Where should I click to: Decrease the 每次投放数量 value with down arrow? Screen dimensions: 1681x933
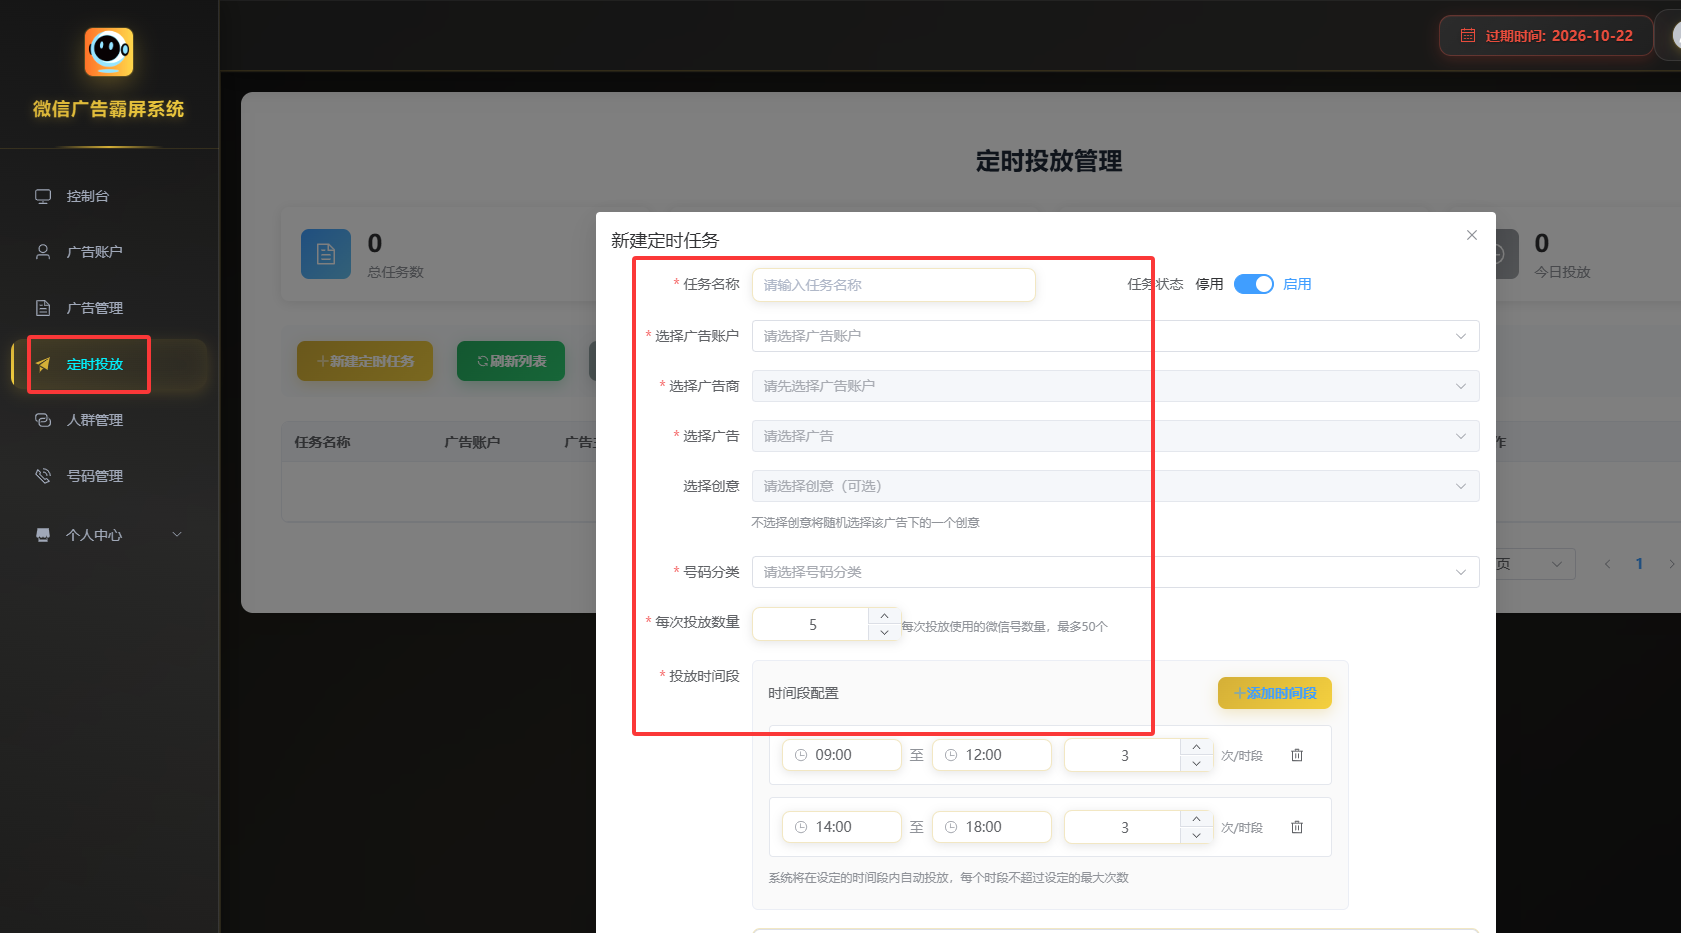point(884,632)
